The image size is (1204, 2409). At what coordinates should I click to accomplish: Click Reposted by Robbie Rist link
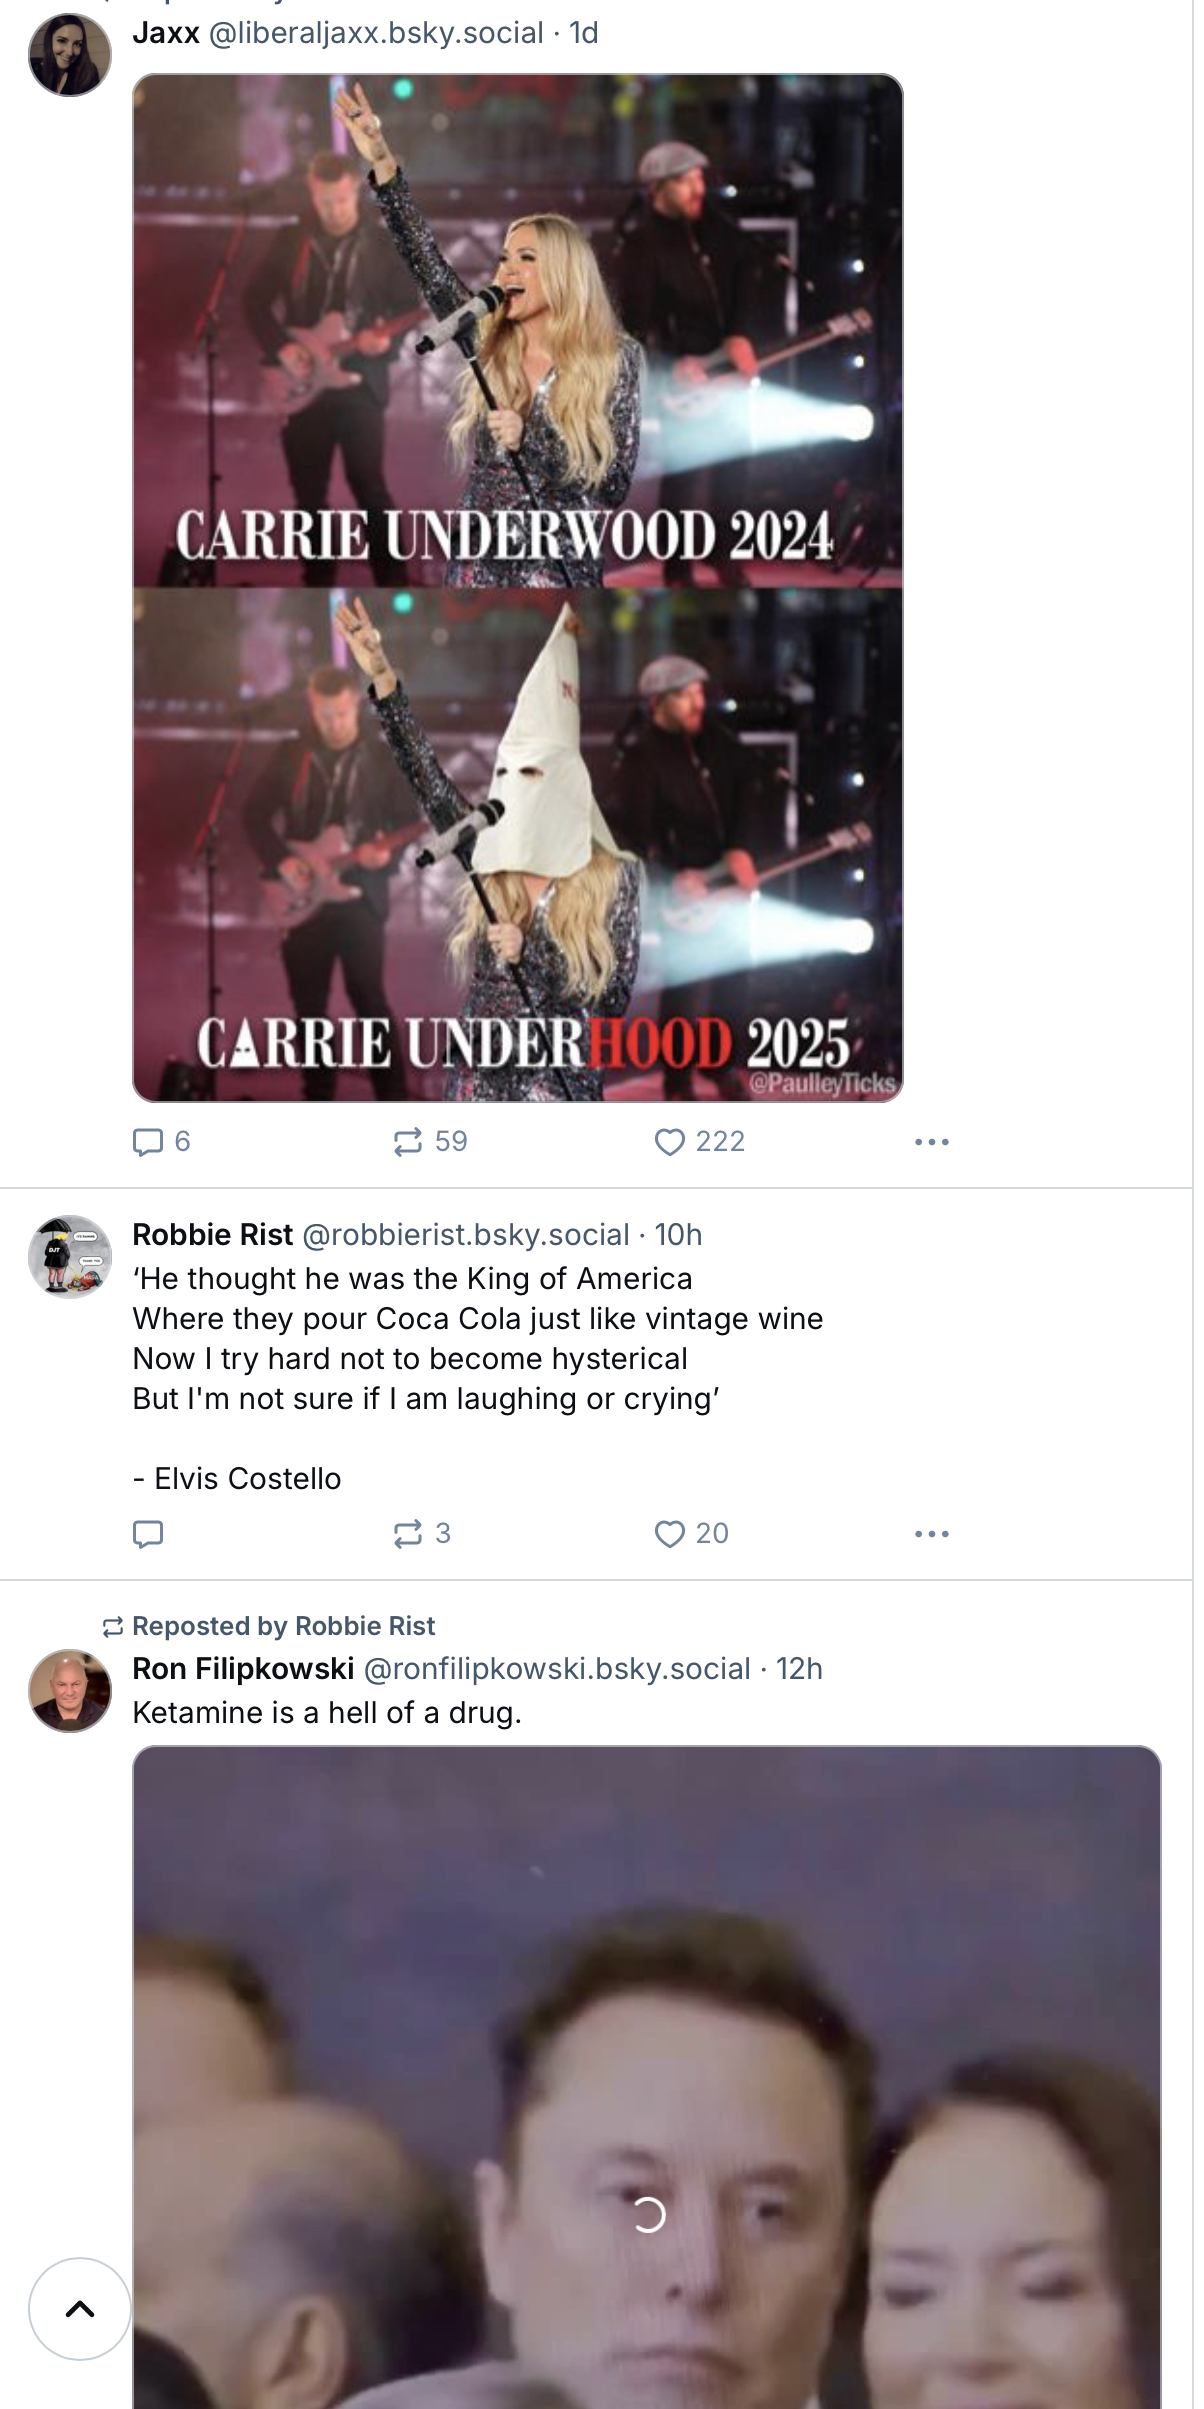pyautogui.click(x=284, y=1626)
